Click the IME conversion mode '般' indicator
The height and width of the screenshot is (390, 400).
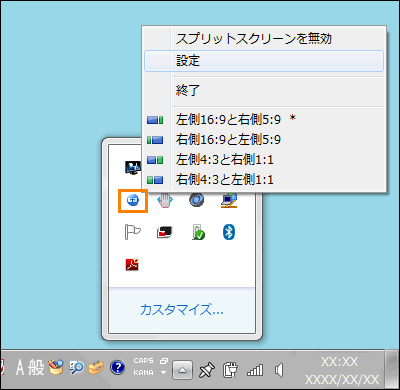tap(36, 368)
